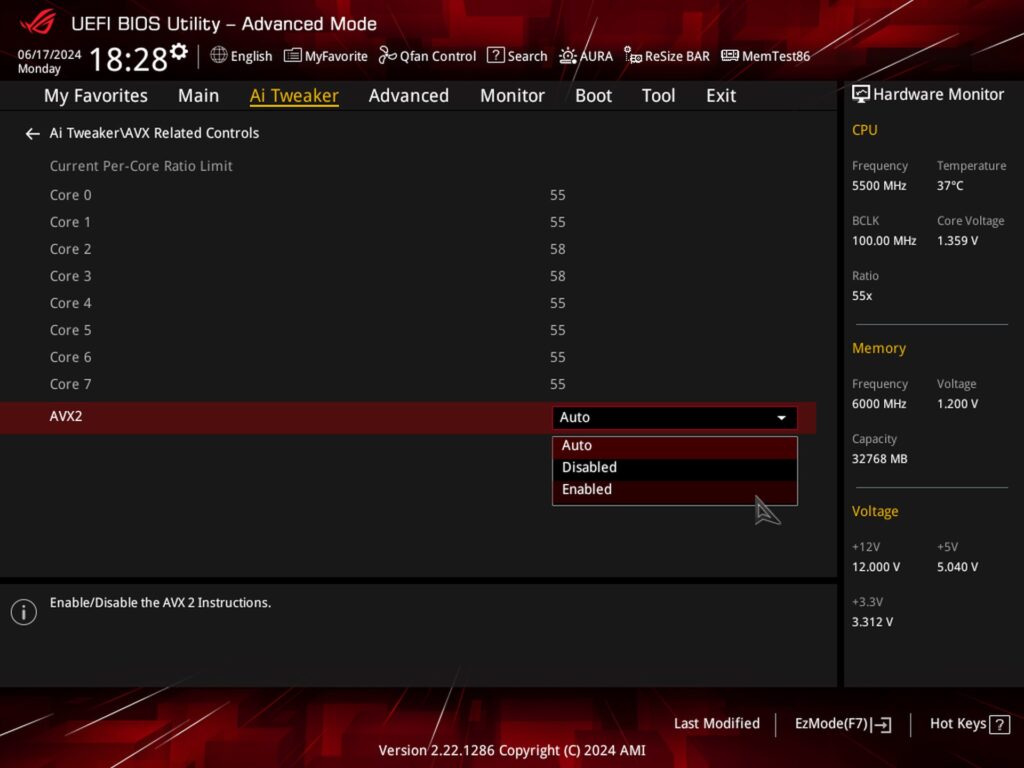
Task: Click Core 0 ratio value 55
Action: click(x=557, y=195)
